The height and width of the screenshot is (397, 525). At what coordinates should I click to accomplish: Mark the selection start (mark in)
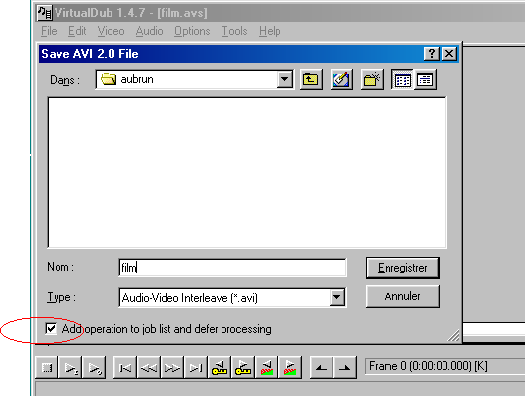[x=321, y=368]
